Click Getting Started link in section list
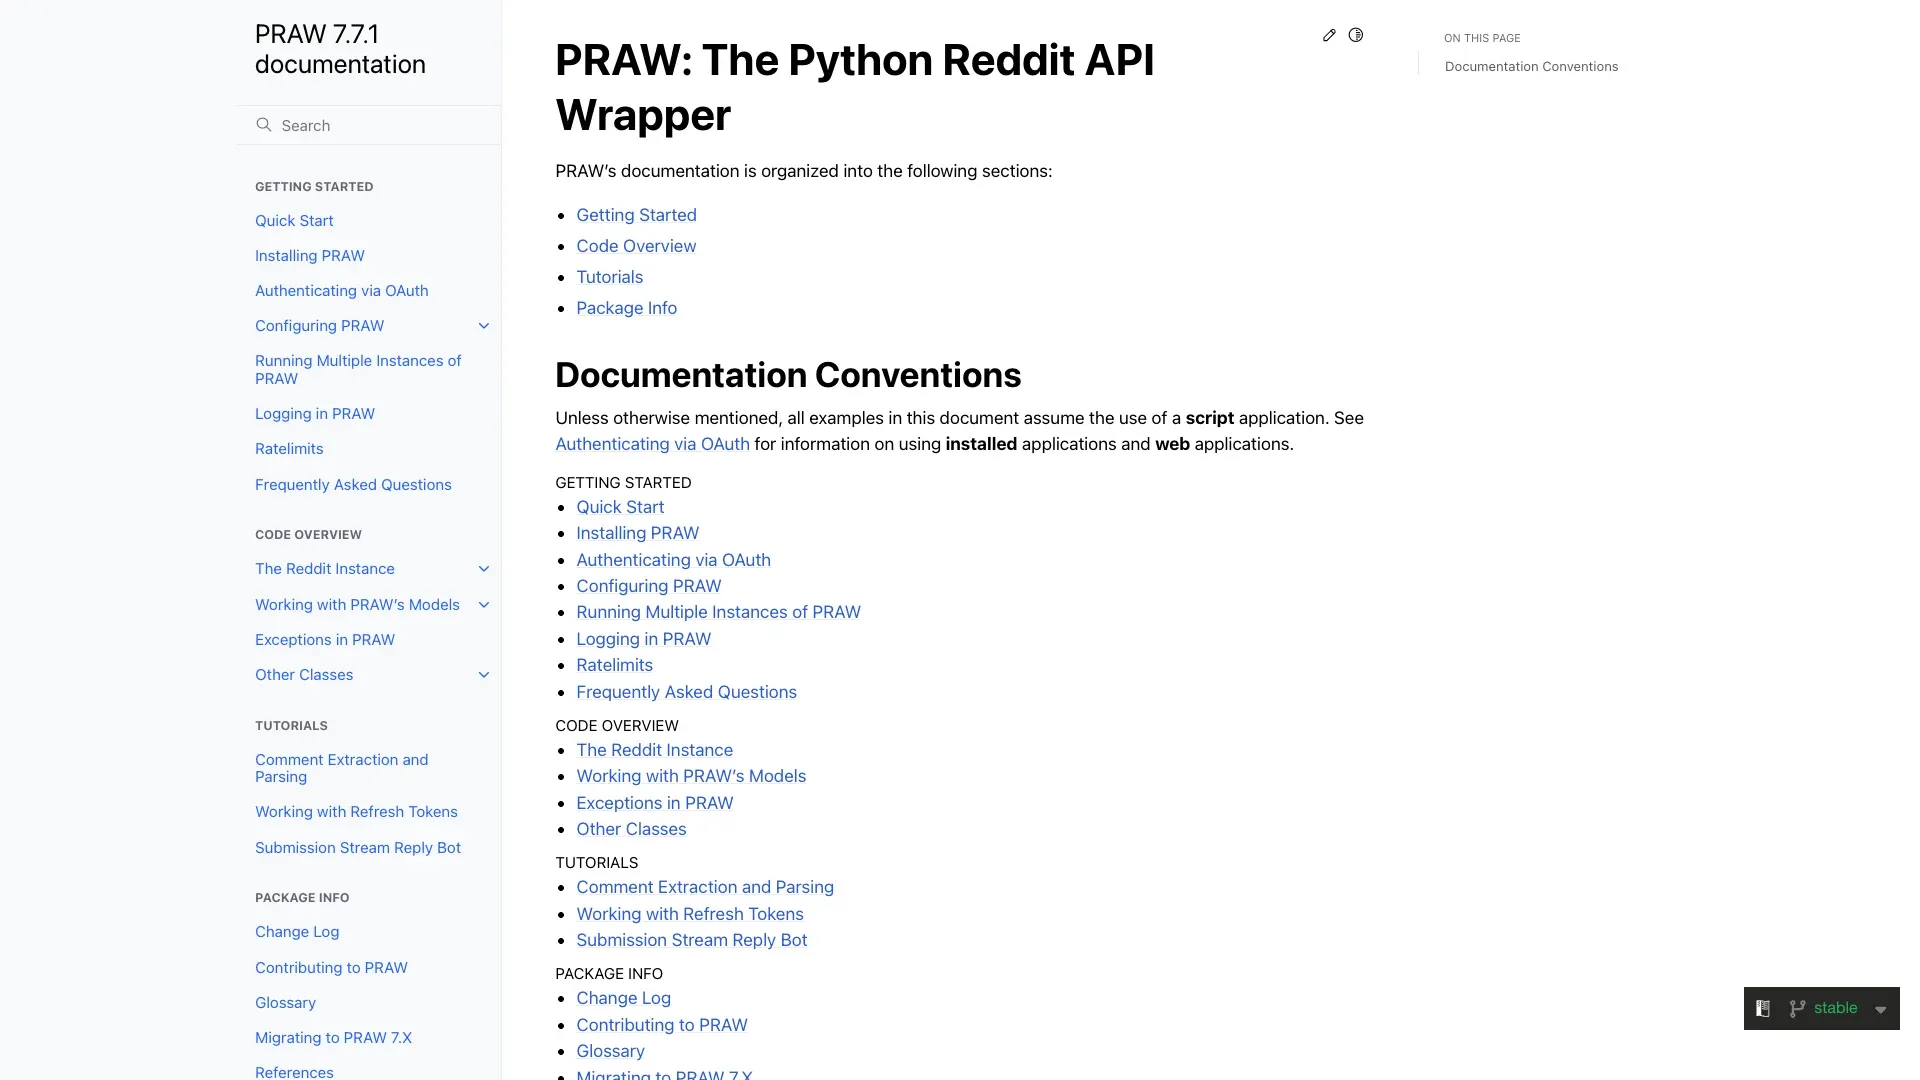Screen dimensions: 1920x1080 636,215
